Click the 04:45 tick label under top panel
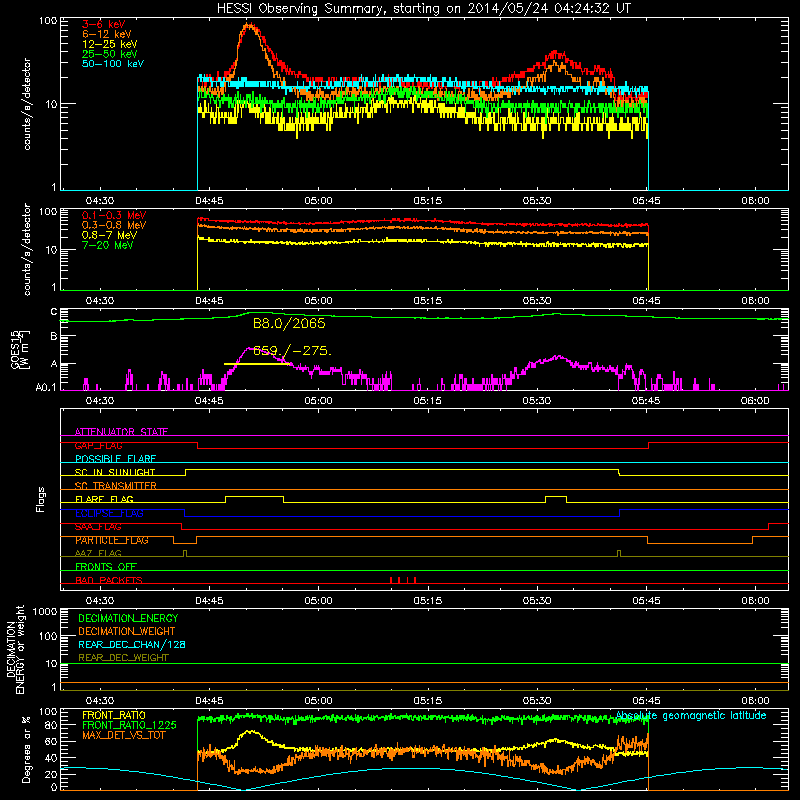The width and height of the screenshot is (800, 800). [209, 201]
